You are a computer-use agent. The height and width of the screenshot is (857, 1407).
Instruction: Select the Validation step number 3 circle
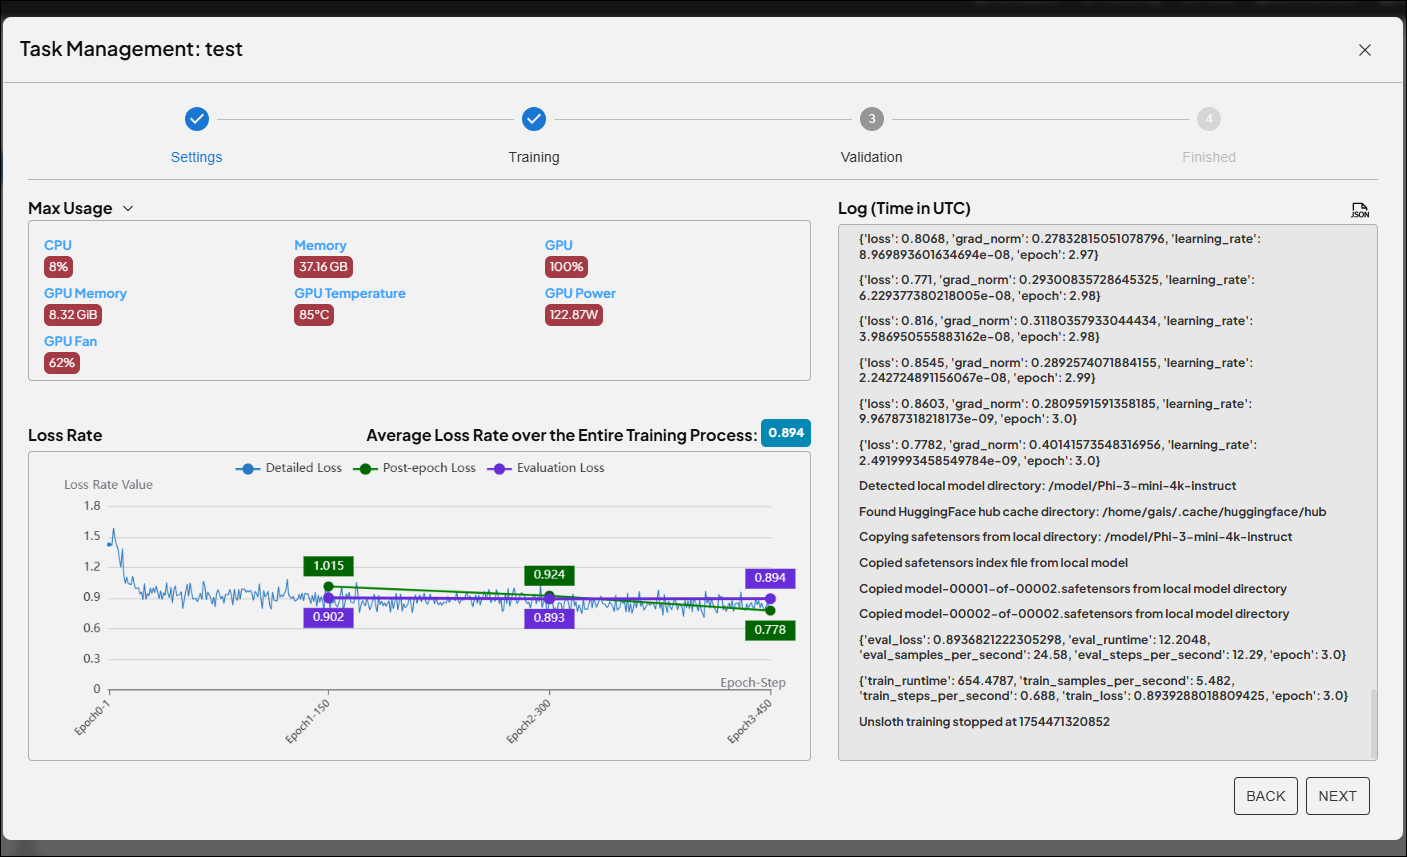point(871,119)
